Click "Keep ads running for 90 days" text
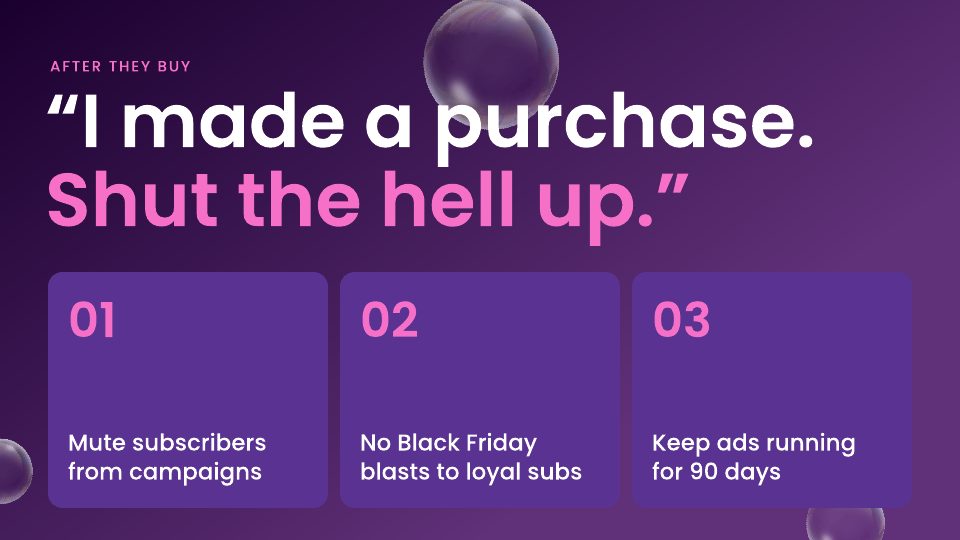 pos(754,457)
